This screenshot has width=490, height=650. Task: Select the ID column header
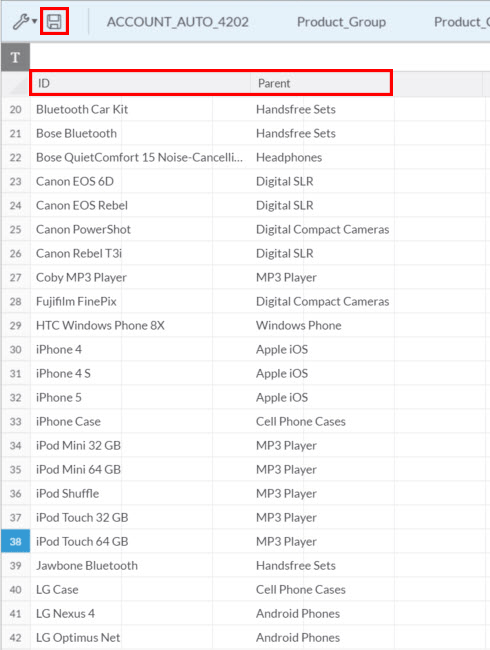point(140,83)
